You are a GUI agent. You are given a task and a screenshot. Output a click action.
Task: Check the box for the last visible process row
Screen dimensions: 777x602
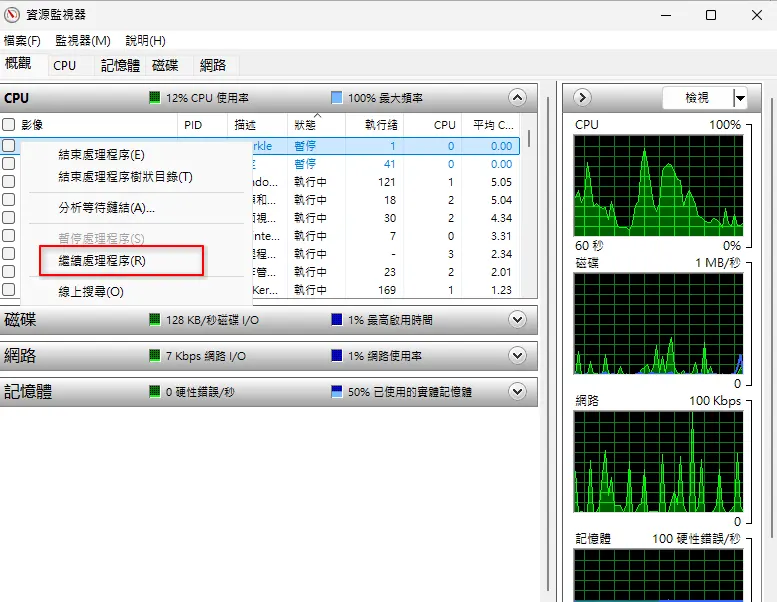point(8,289)
